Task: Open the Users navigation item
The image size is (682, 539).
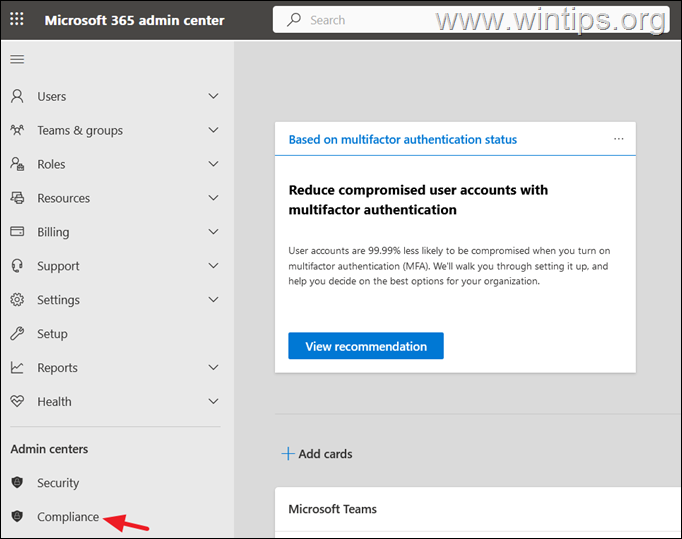Action: 52,97
